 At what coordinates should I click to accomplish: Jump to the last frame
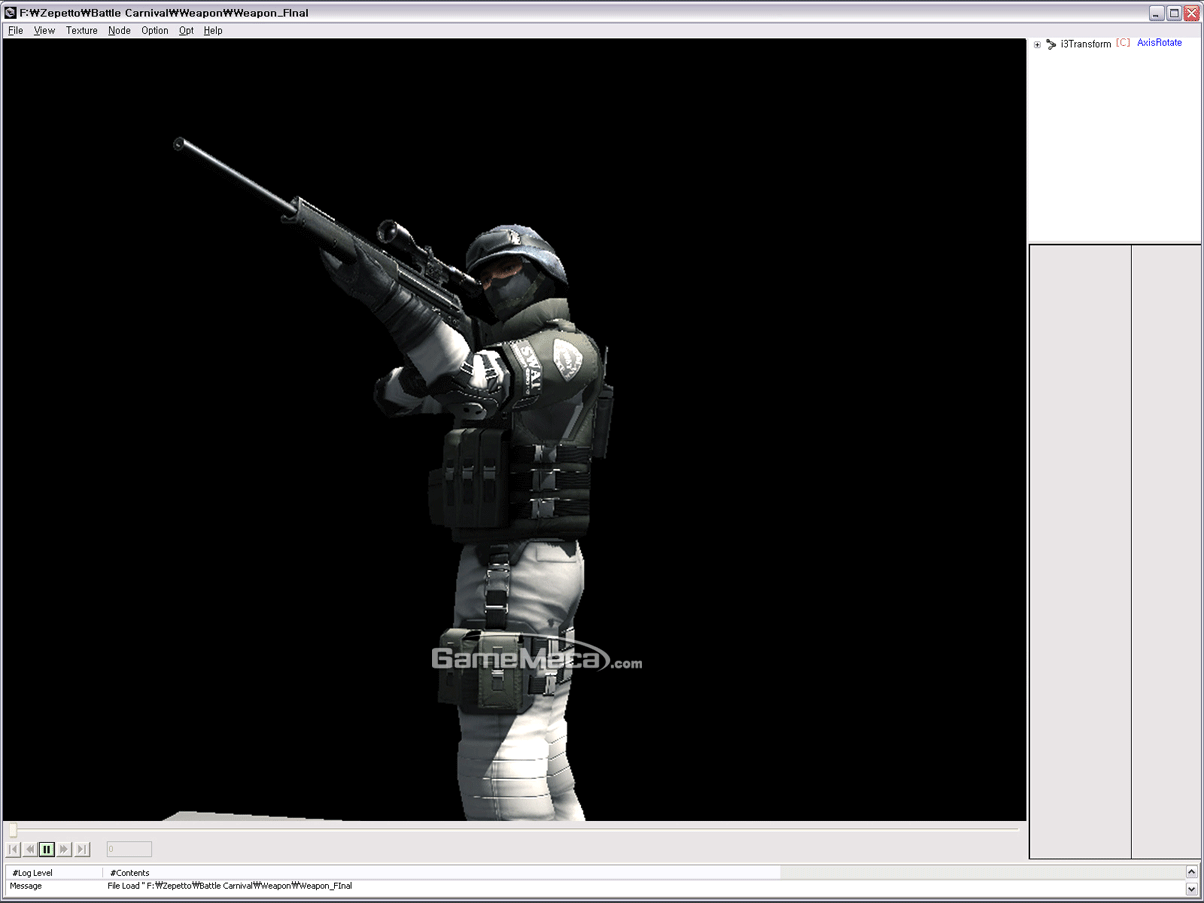coord(81,849)
